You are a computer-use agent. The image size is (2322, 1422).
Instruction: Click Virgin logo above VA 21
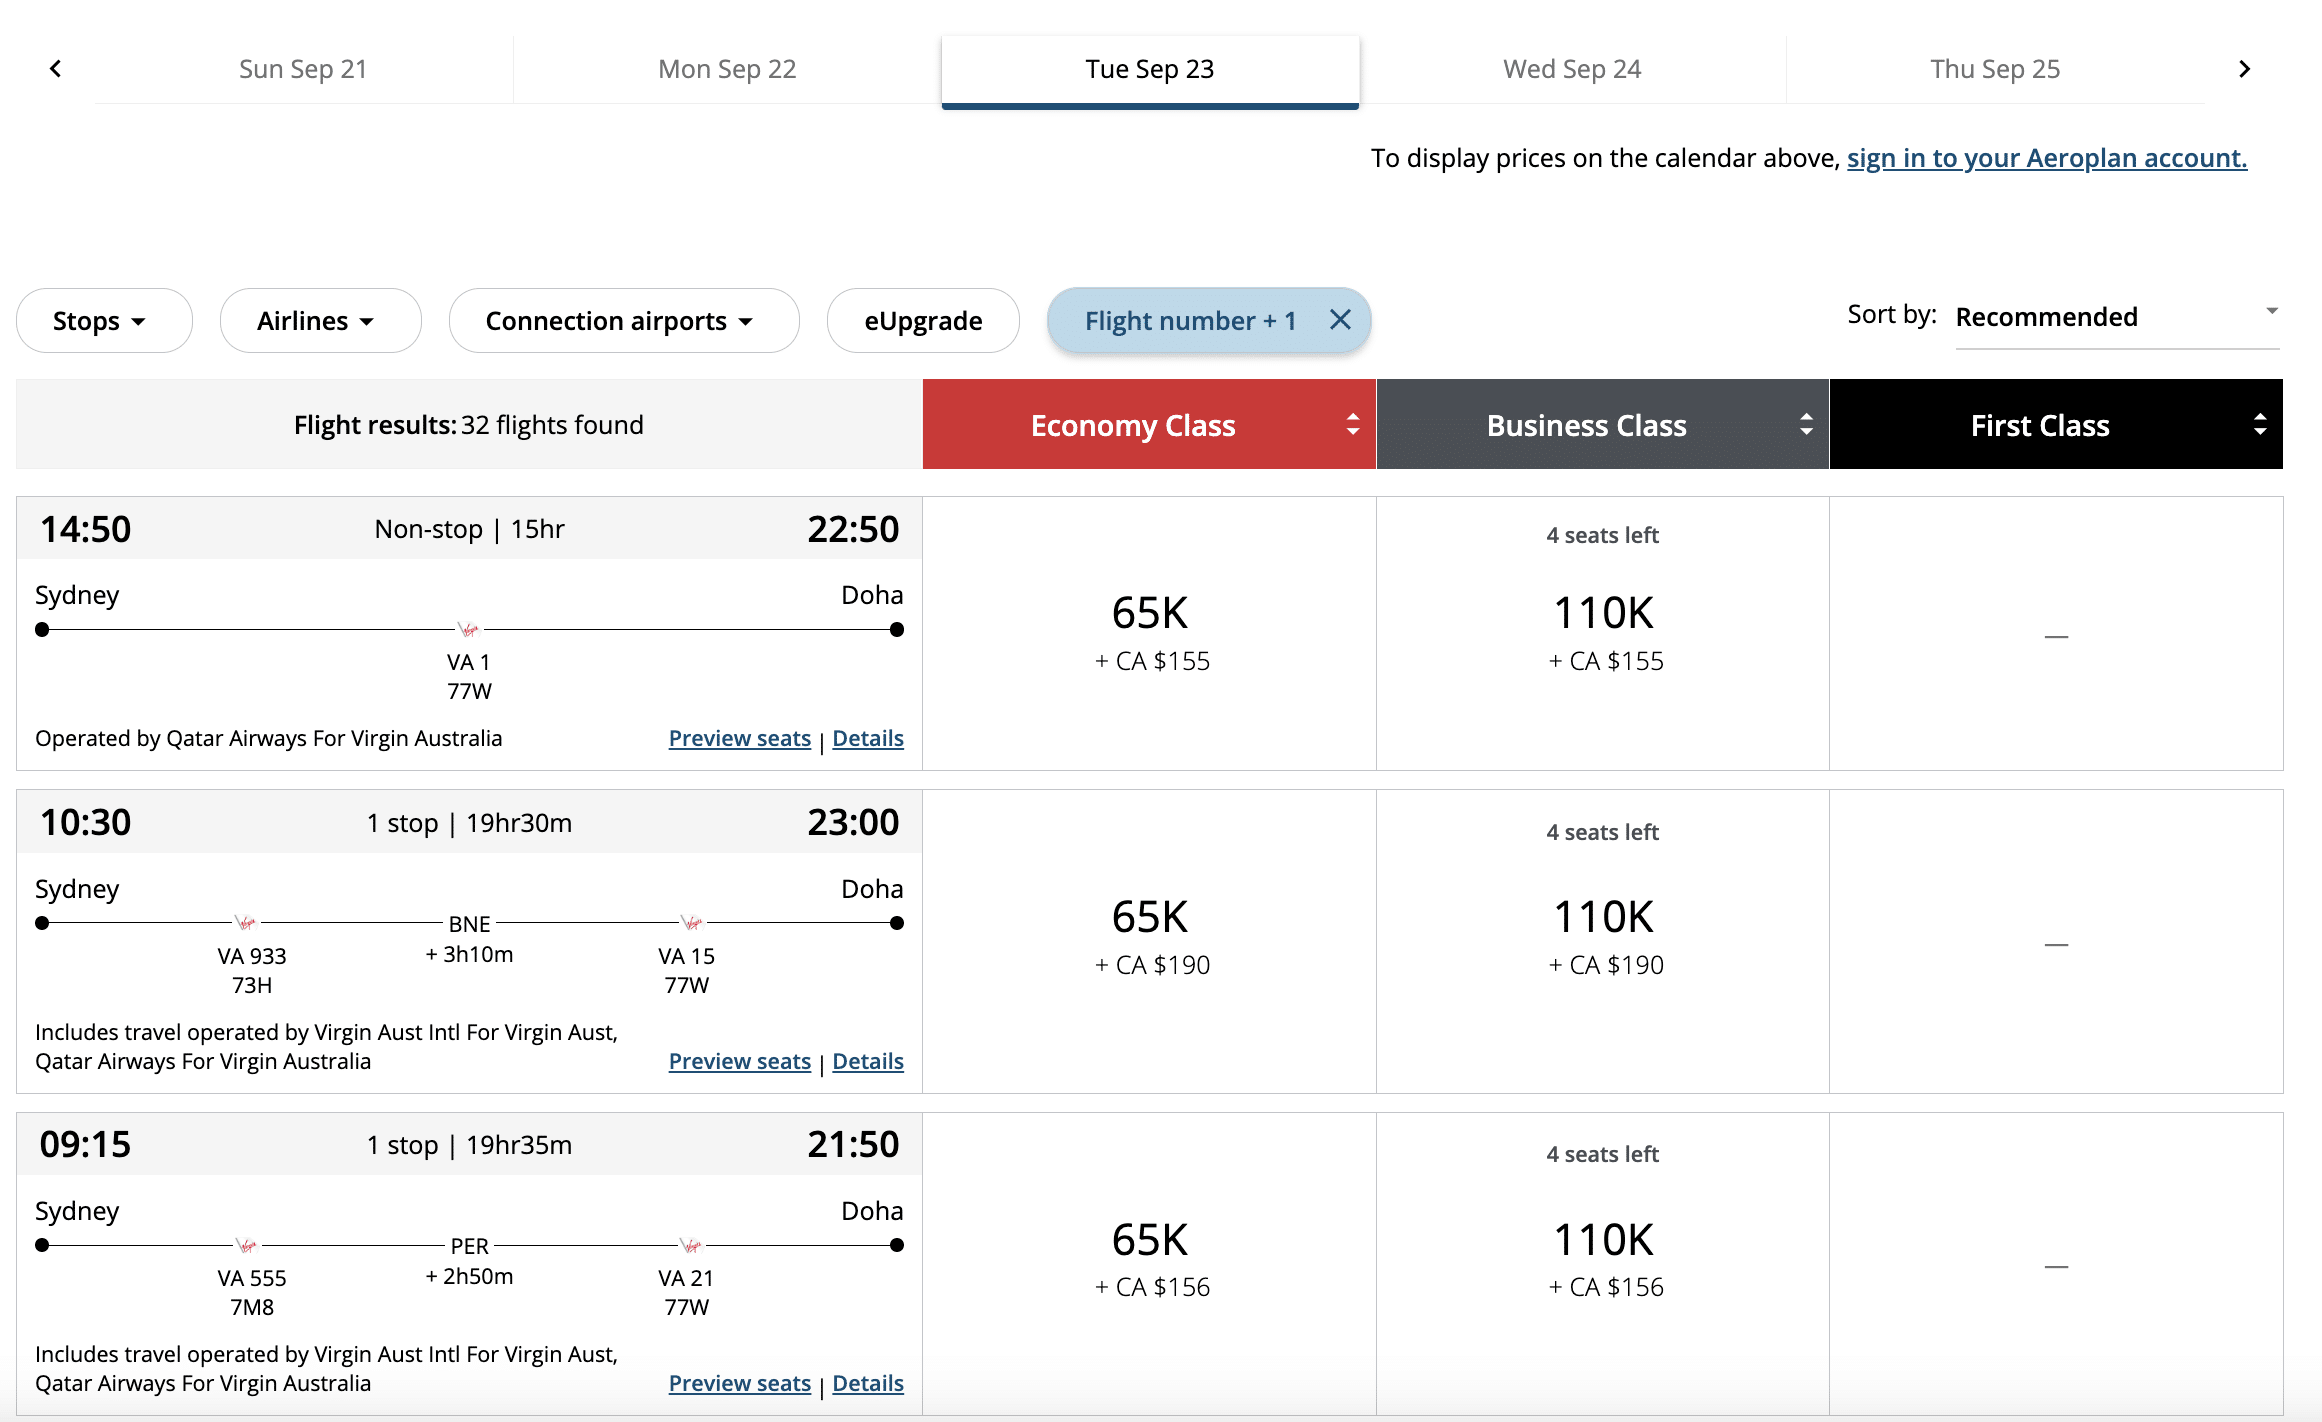click(691, 1245)
